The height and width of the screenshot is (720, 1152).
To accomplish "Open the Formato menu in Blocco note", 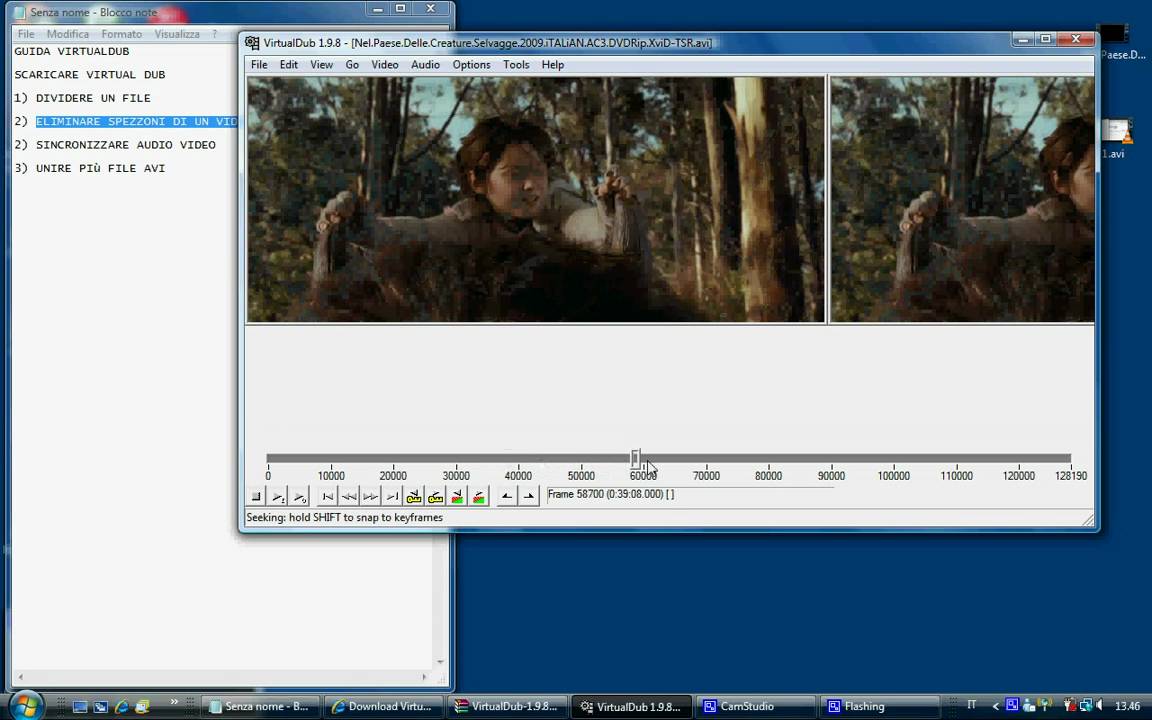I will coord(121,34).
